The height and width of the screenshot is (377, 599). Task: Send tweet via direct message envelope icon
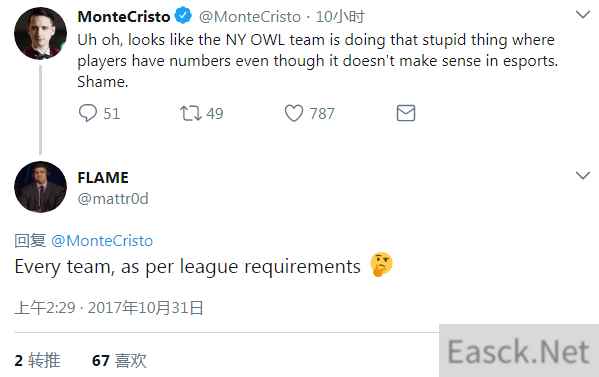click(406, 113)
